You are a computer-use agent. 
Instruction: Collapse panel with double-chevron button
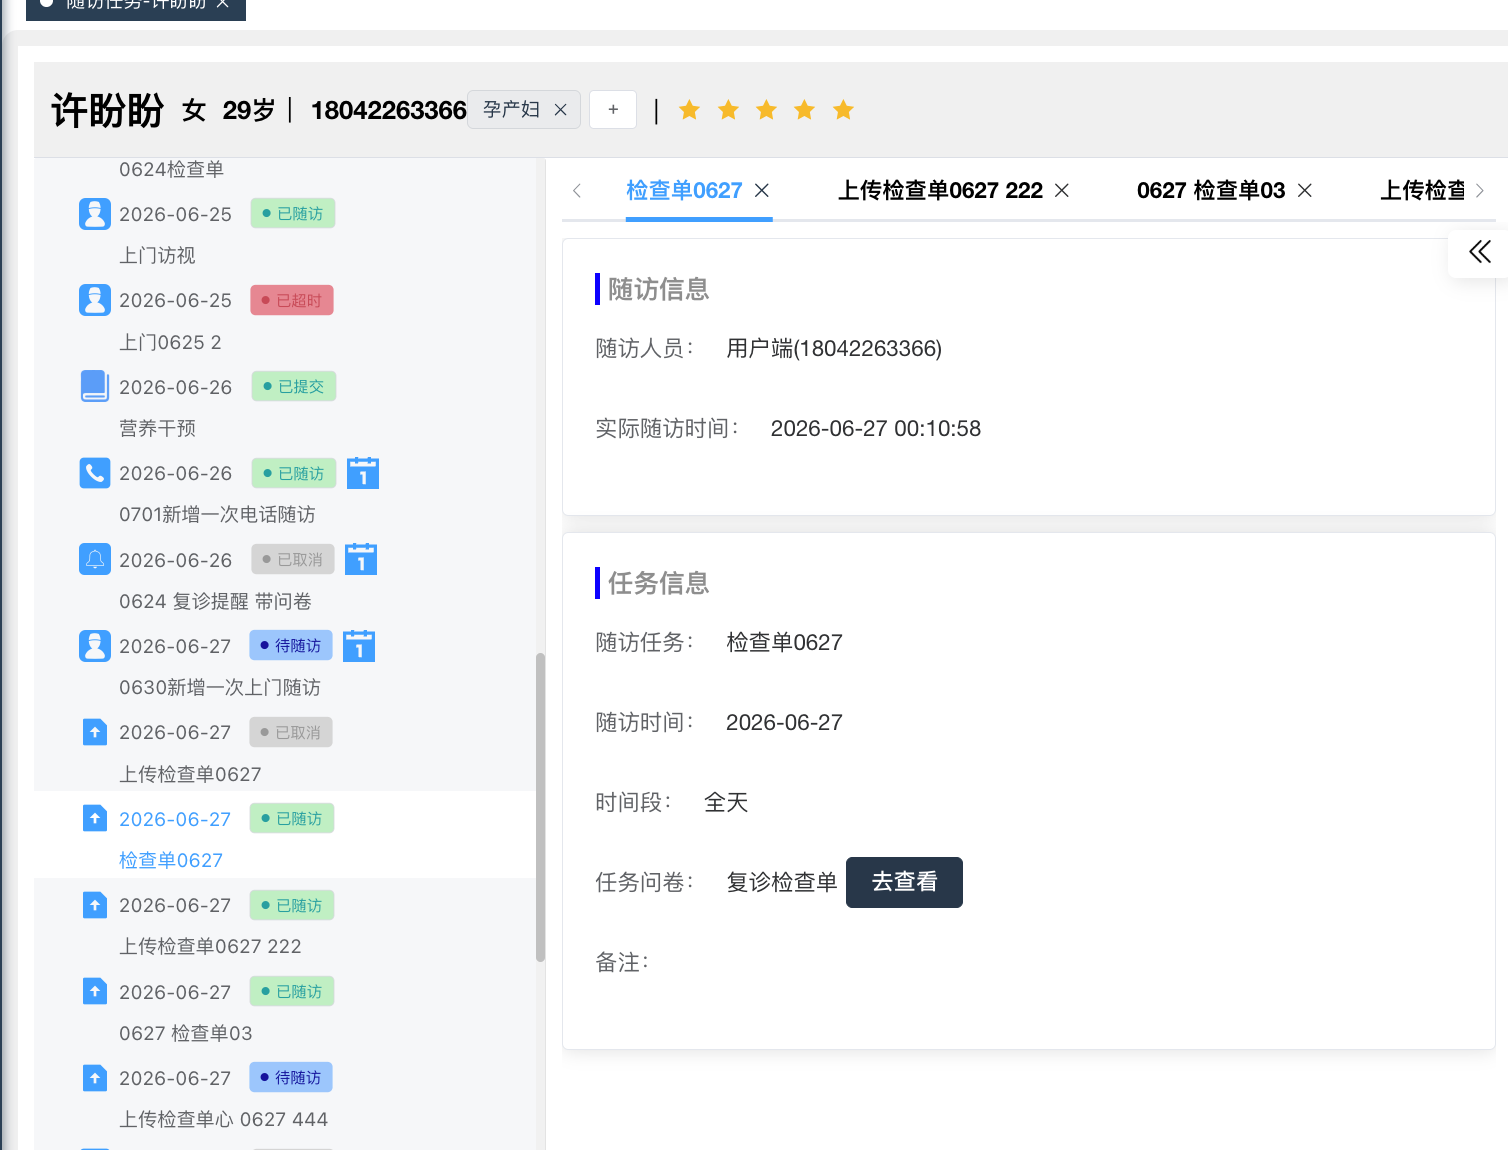(1479, 252)
